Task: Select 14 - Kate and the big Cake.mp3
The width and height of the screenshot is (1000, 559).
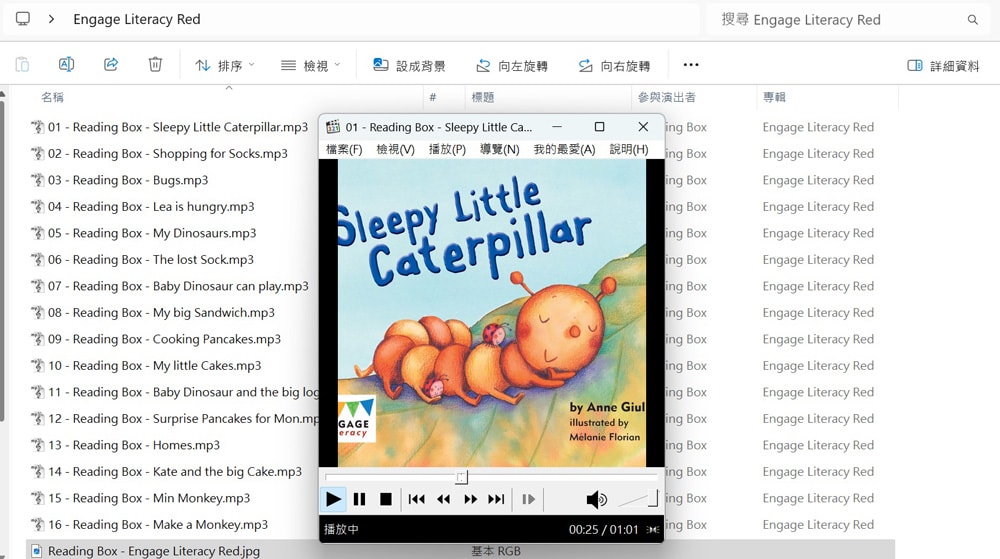Action: [175, 472]
